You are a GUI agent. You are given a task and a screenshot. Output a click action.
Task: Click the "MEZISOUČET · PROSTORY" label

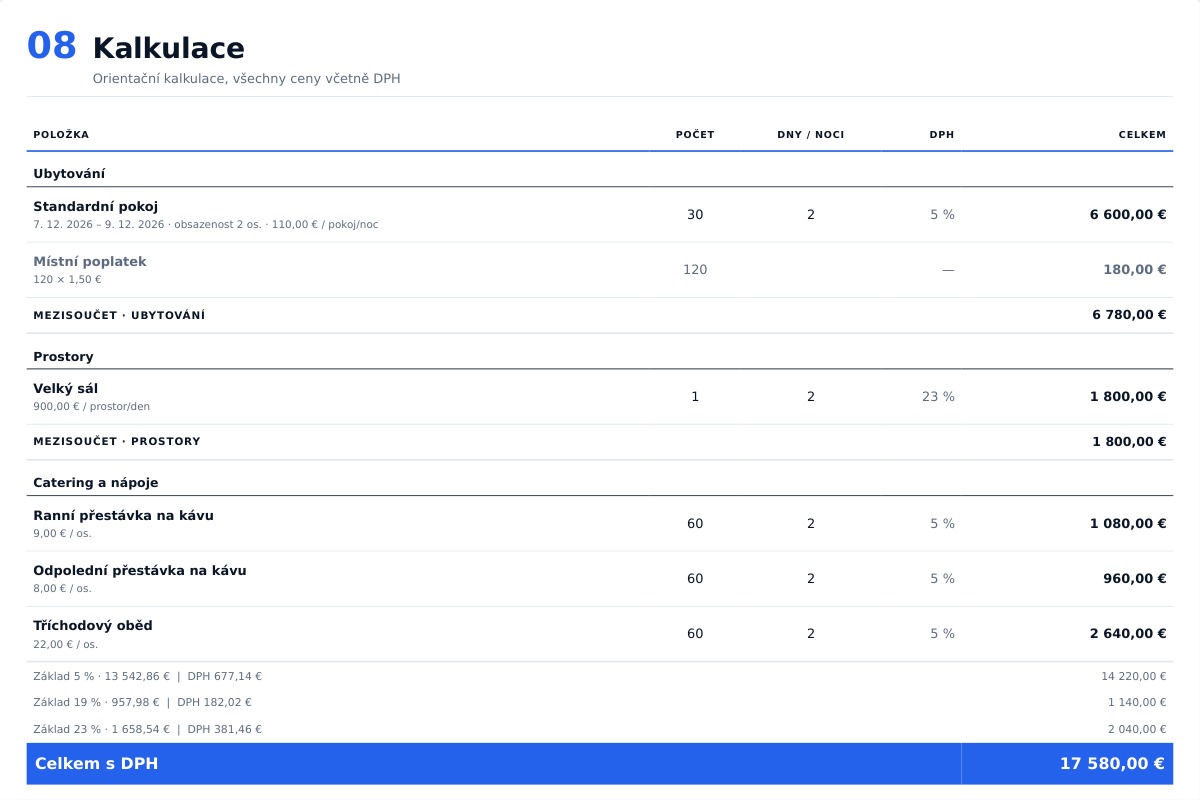[117, 441]
